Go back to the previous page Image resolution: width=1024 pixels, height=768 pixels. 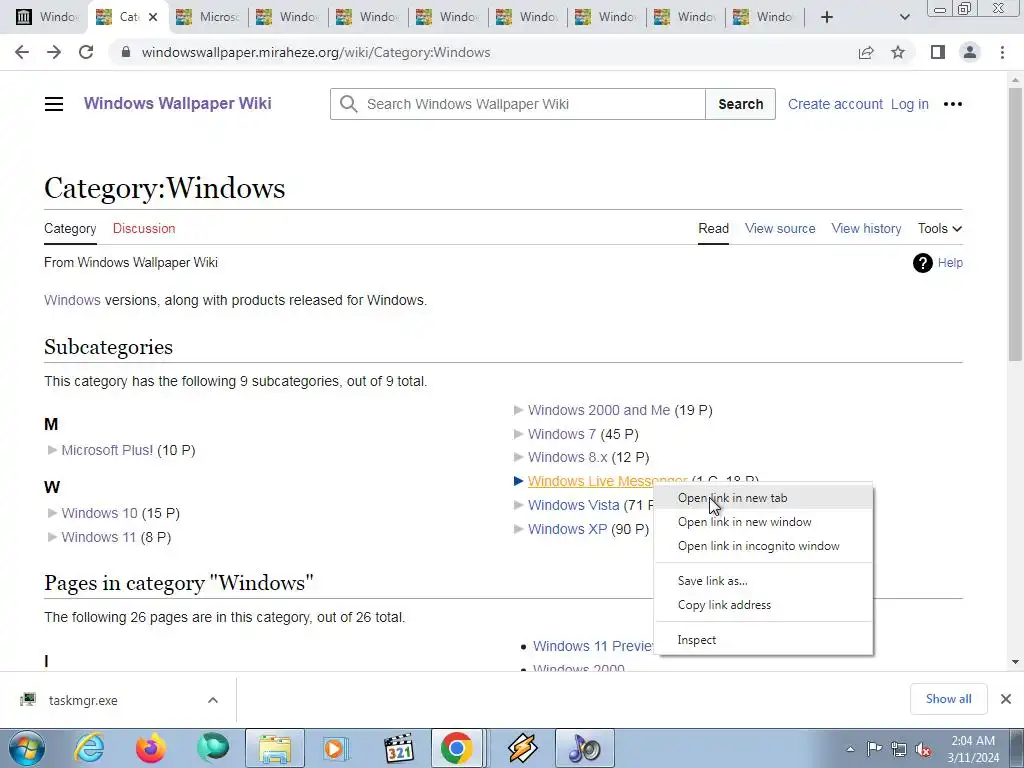coord(22,52)
